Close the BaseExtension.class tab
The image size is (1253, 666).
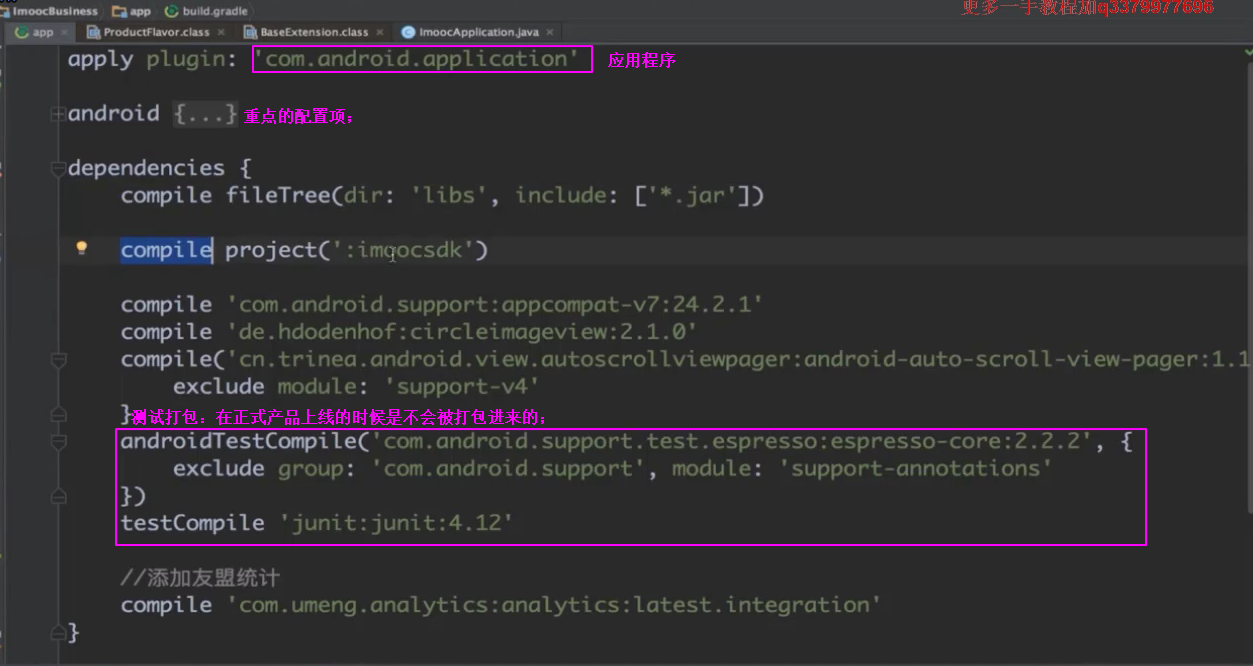(x=379, y=32)
